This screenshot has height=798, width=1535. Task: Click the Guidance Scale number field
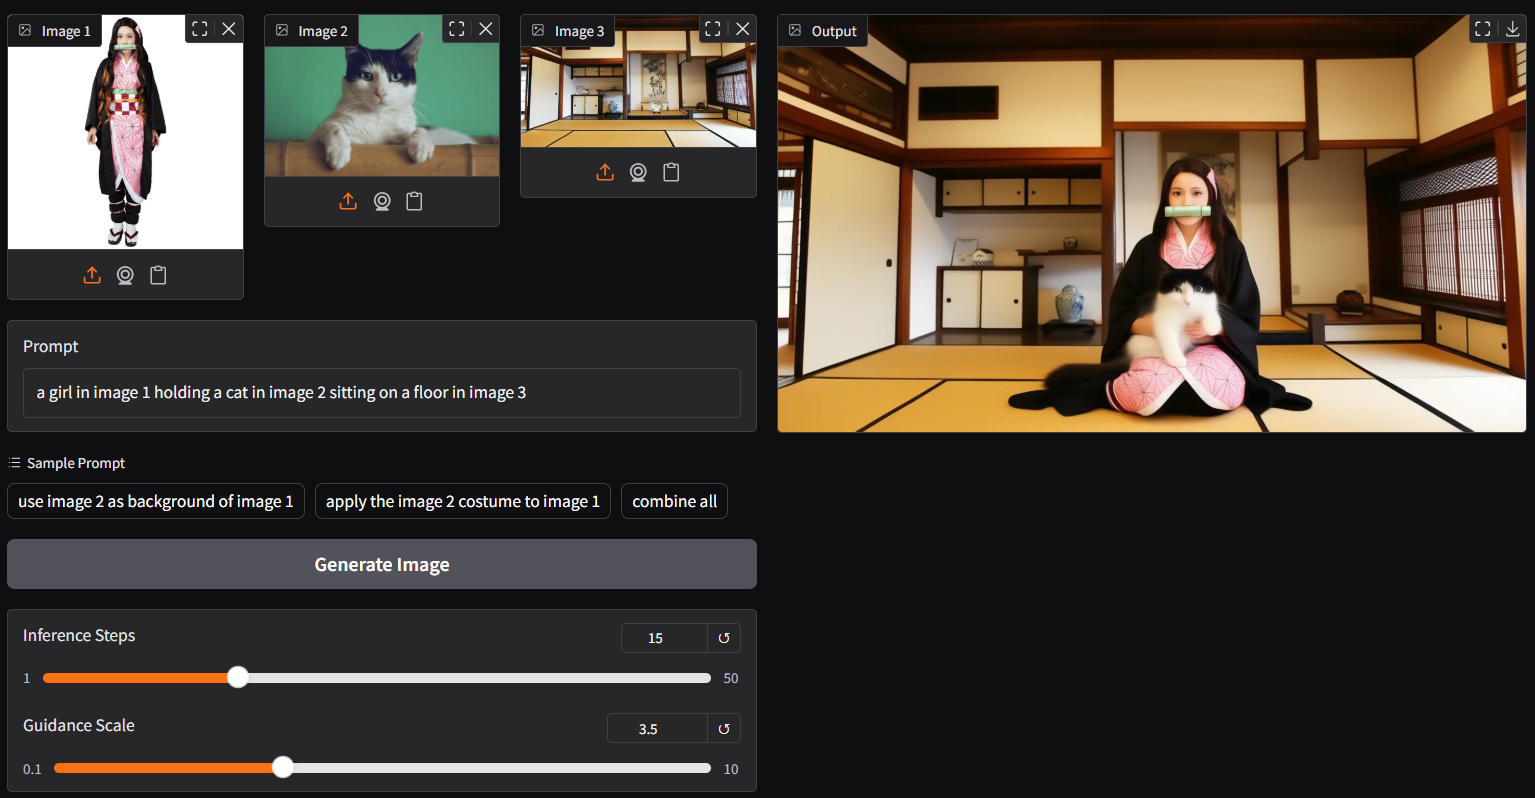tap(657, 729)
